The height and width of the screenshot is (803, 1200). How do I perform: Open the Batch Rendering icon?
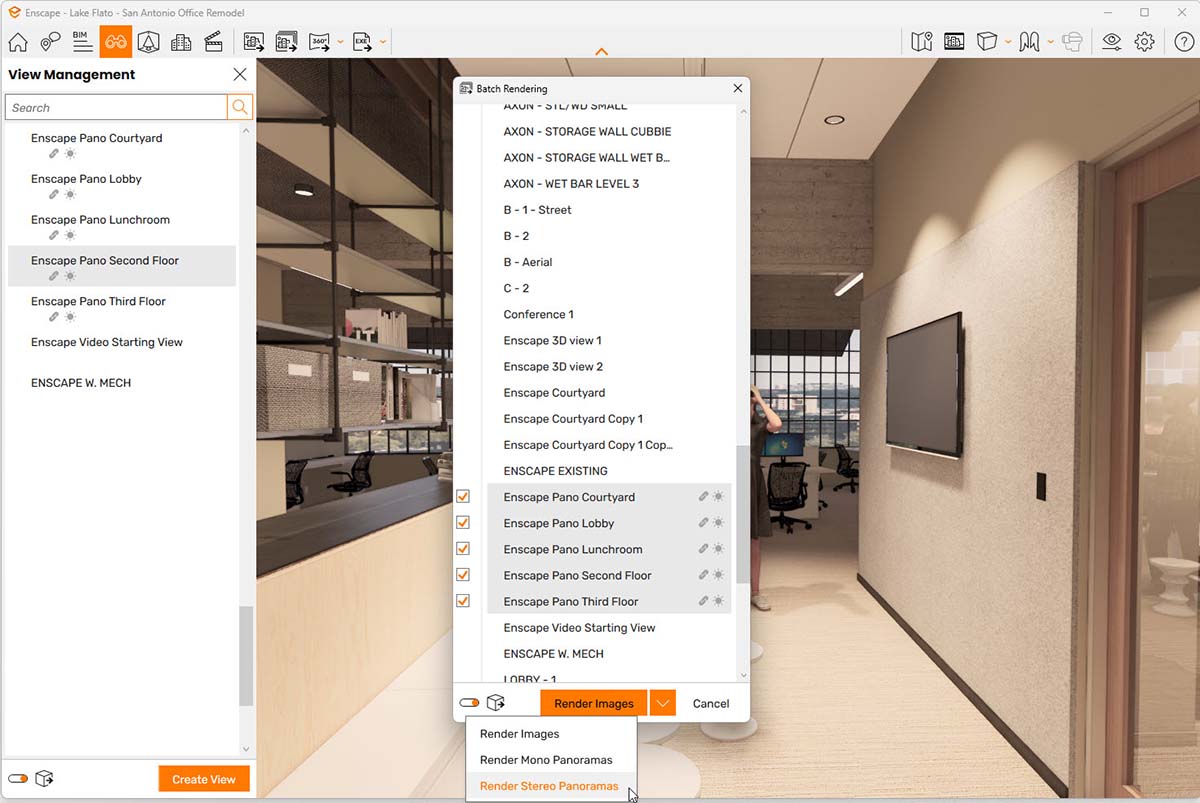point(287,41)
